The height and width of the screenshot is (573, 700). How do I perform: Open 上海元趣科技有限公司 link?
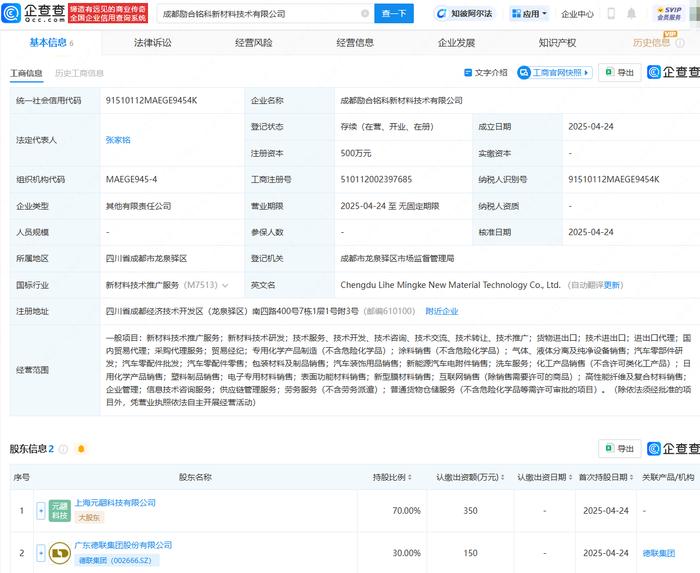(x=115, y=503)
